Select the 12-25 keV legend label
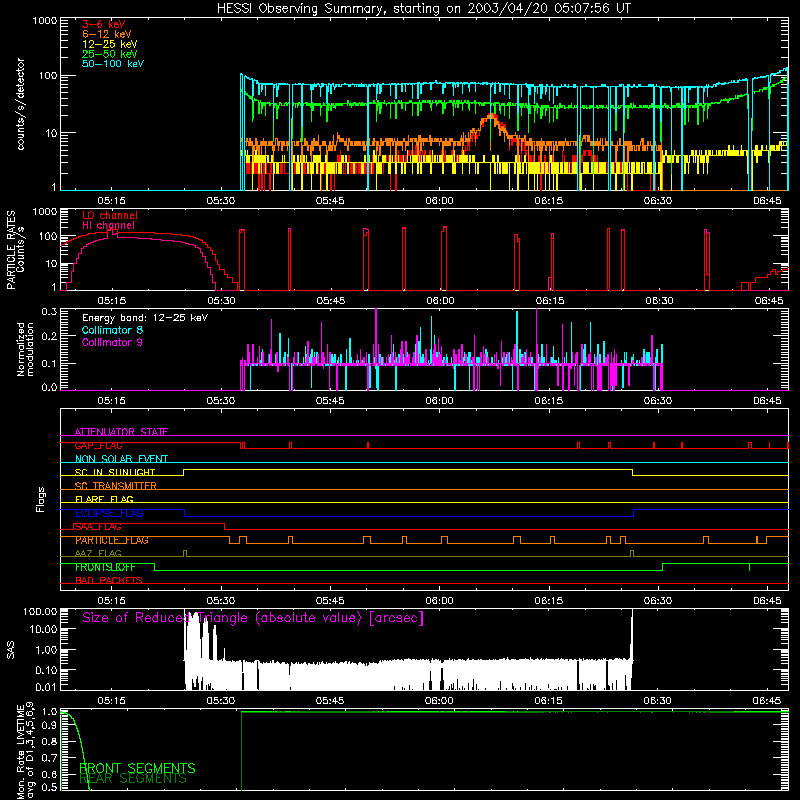Image resolution: width=800 pixels, height=800 pixels. pos(110,44)
